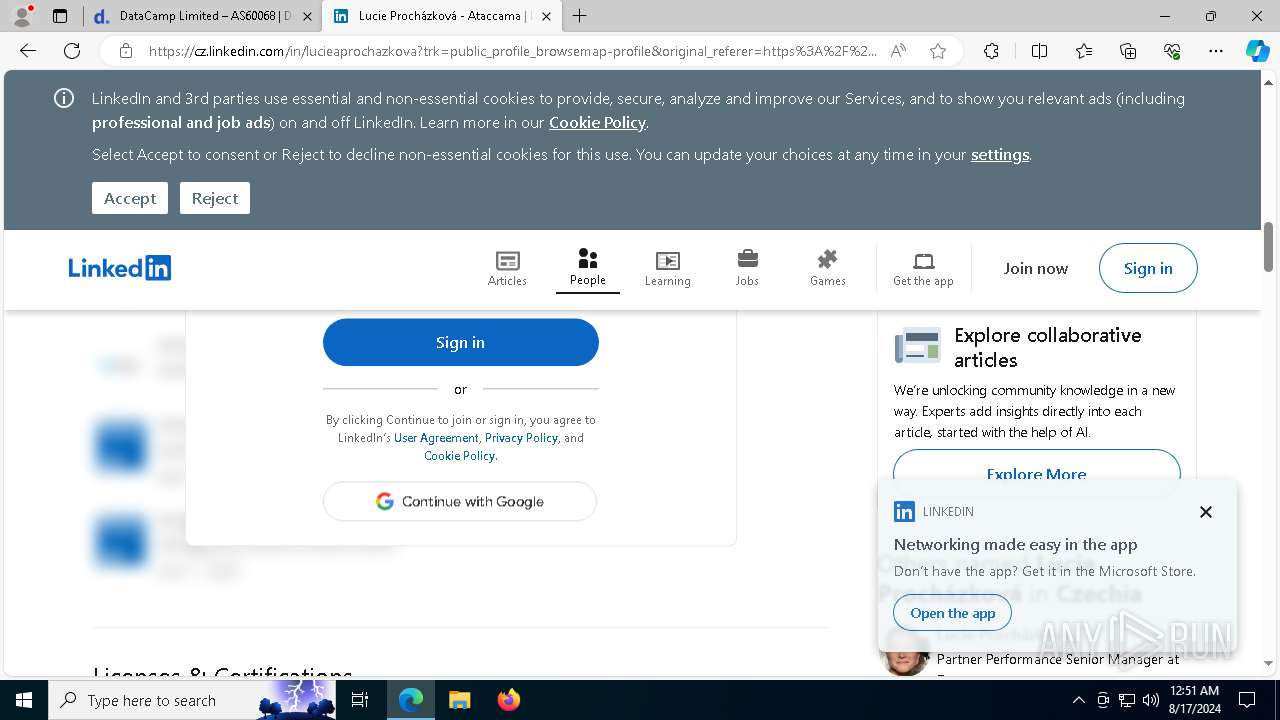Click the browser back arrow
1280x720 pixels.
click(x=28, y=51)
